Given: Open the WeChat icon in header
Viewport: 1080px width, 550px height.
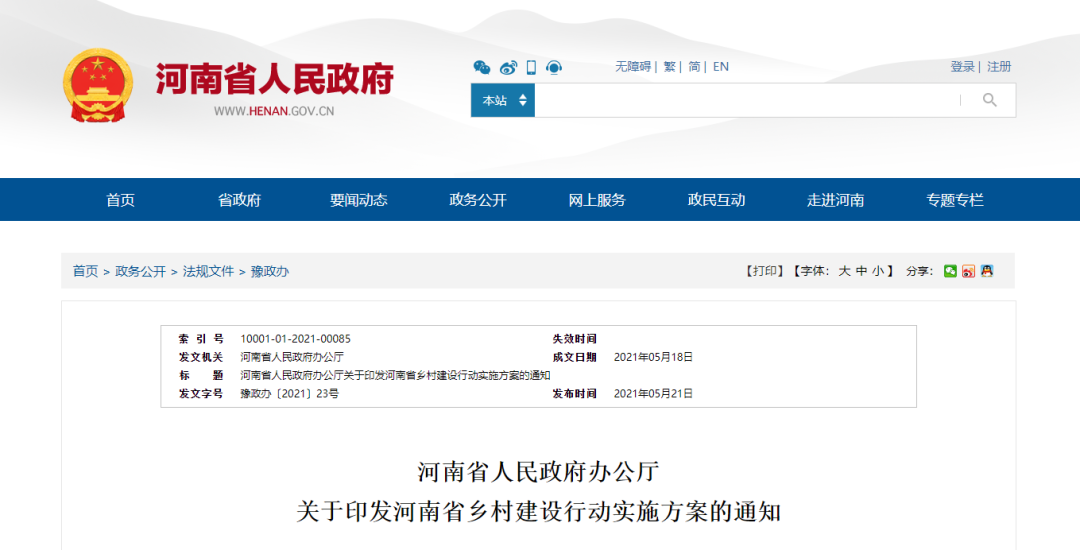Looking at the screenshot, I should 482,67.
